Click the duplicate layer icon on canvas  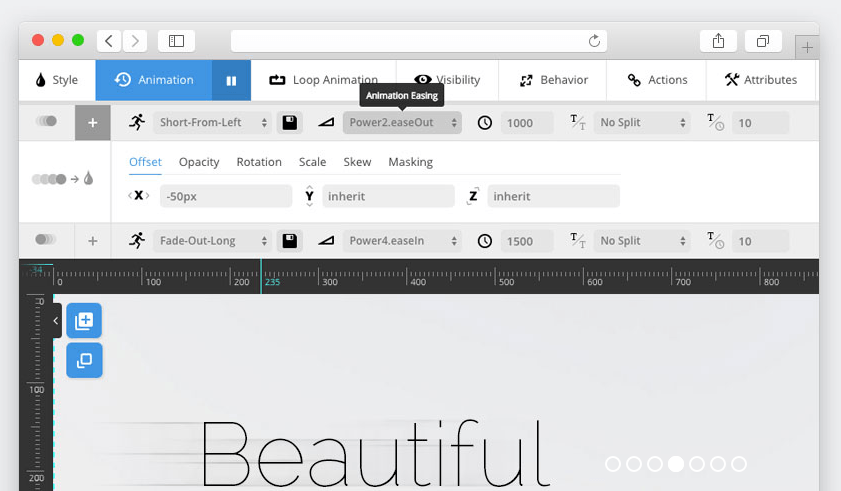(x=84, y=360)
